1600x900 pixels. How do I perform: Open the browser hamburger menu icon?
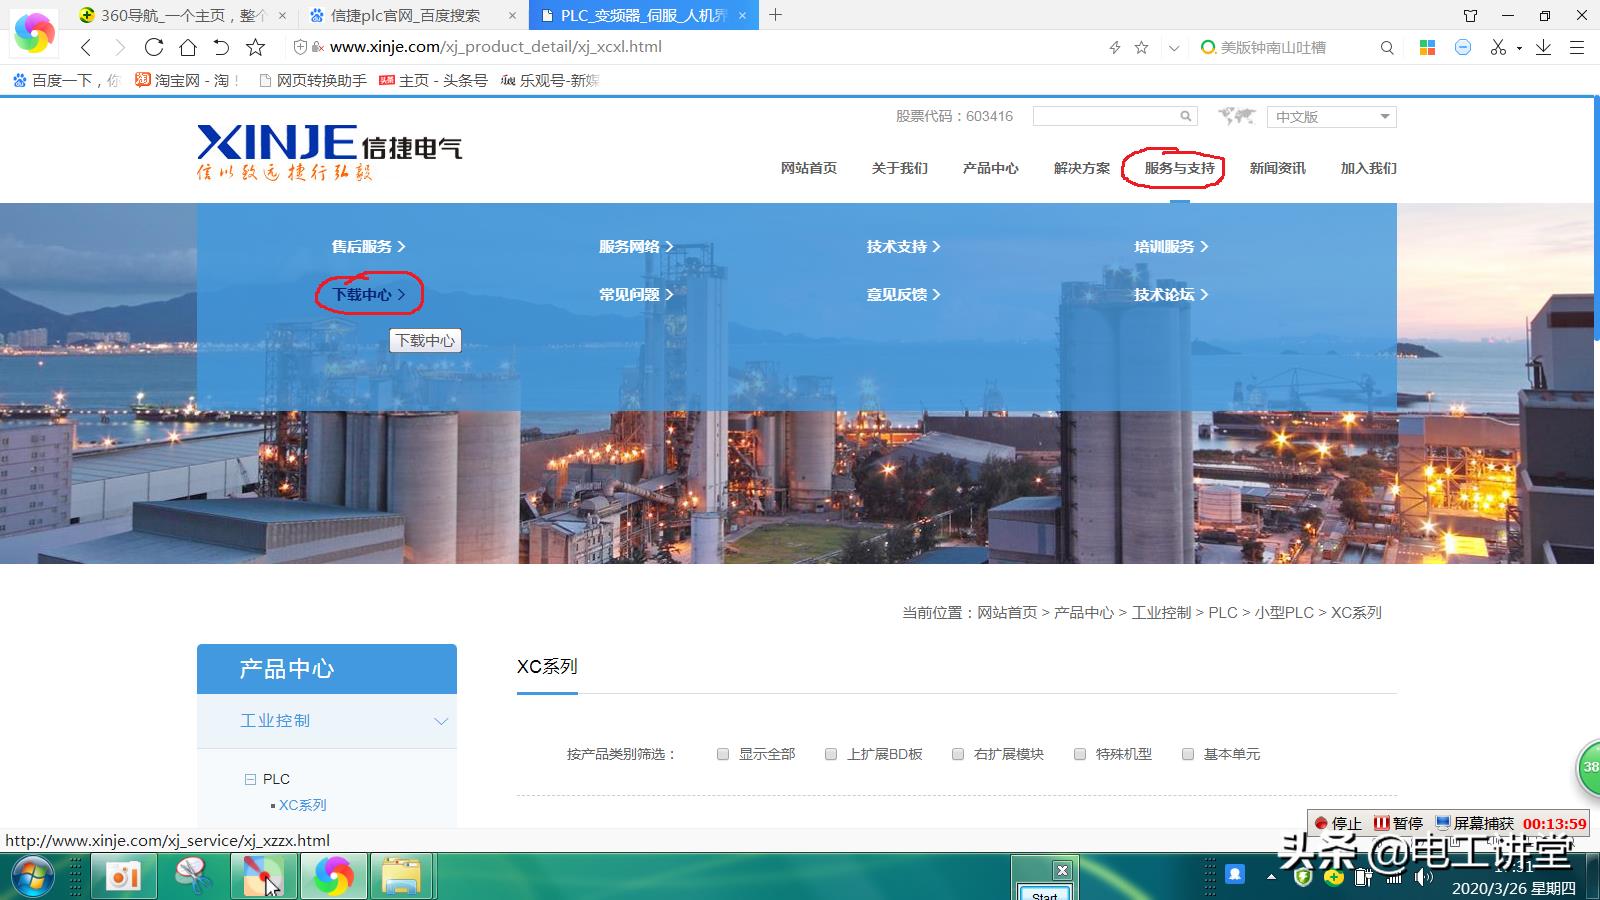[1577, 47]
